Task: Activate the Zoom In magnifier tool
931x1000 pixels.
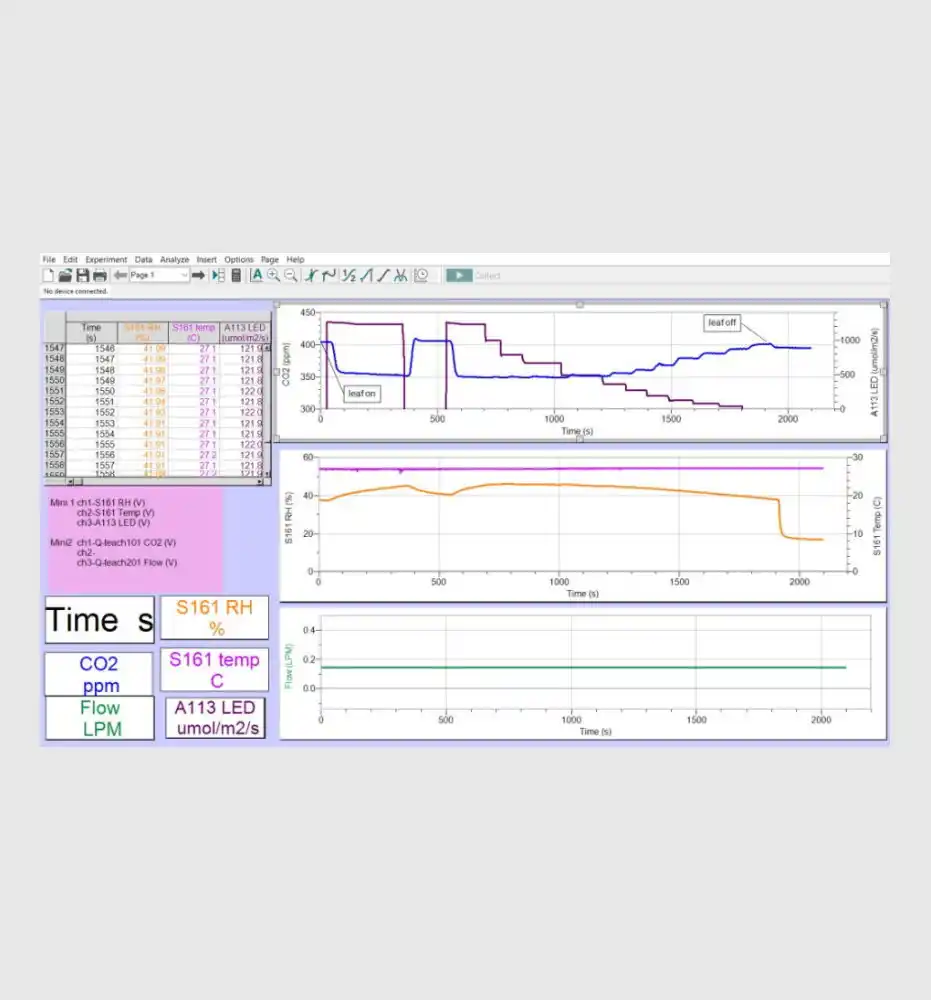Action: tap(273, 275)
